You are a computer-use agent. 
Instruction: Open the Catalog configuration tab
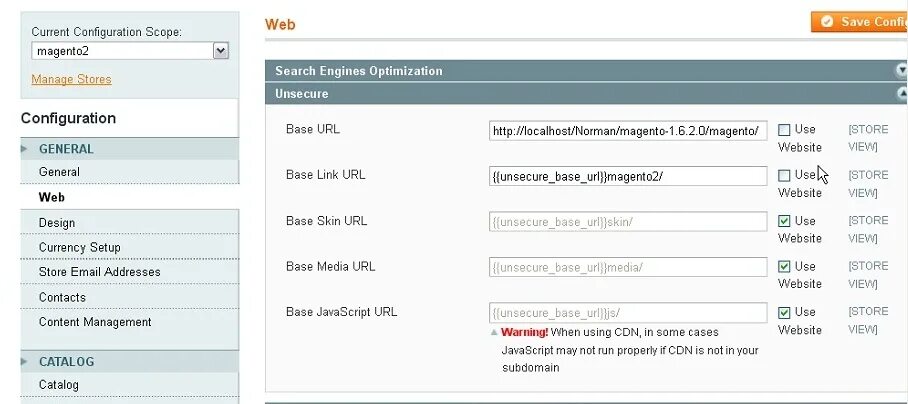point(130,384)
